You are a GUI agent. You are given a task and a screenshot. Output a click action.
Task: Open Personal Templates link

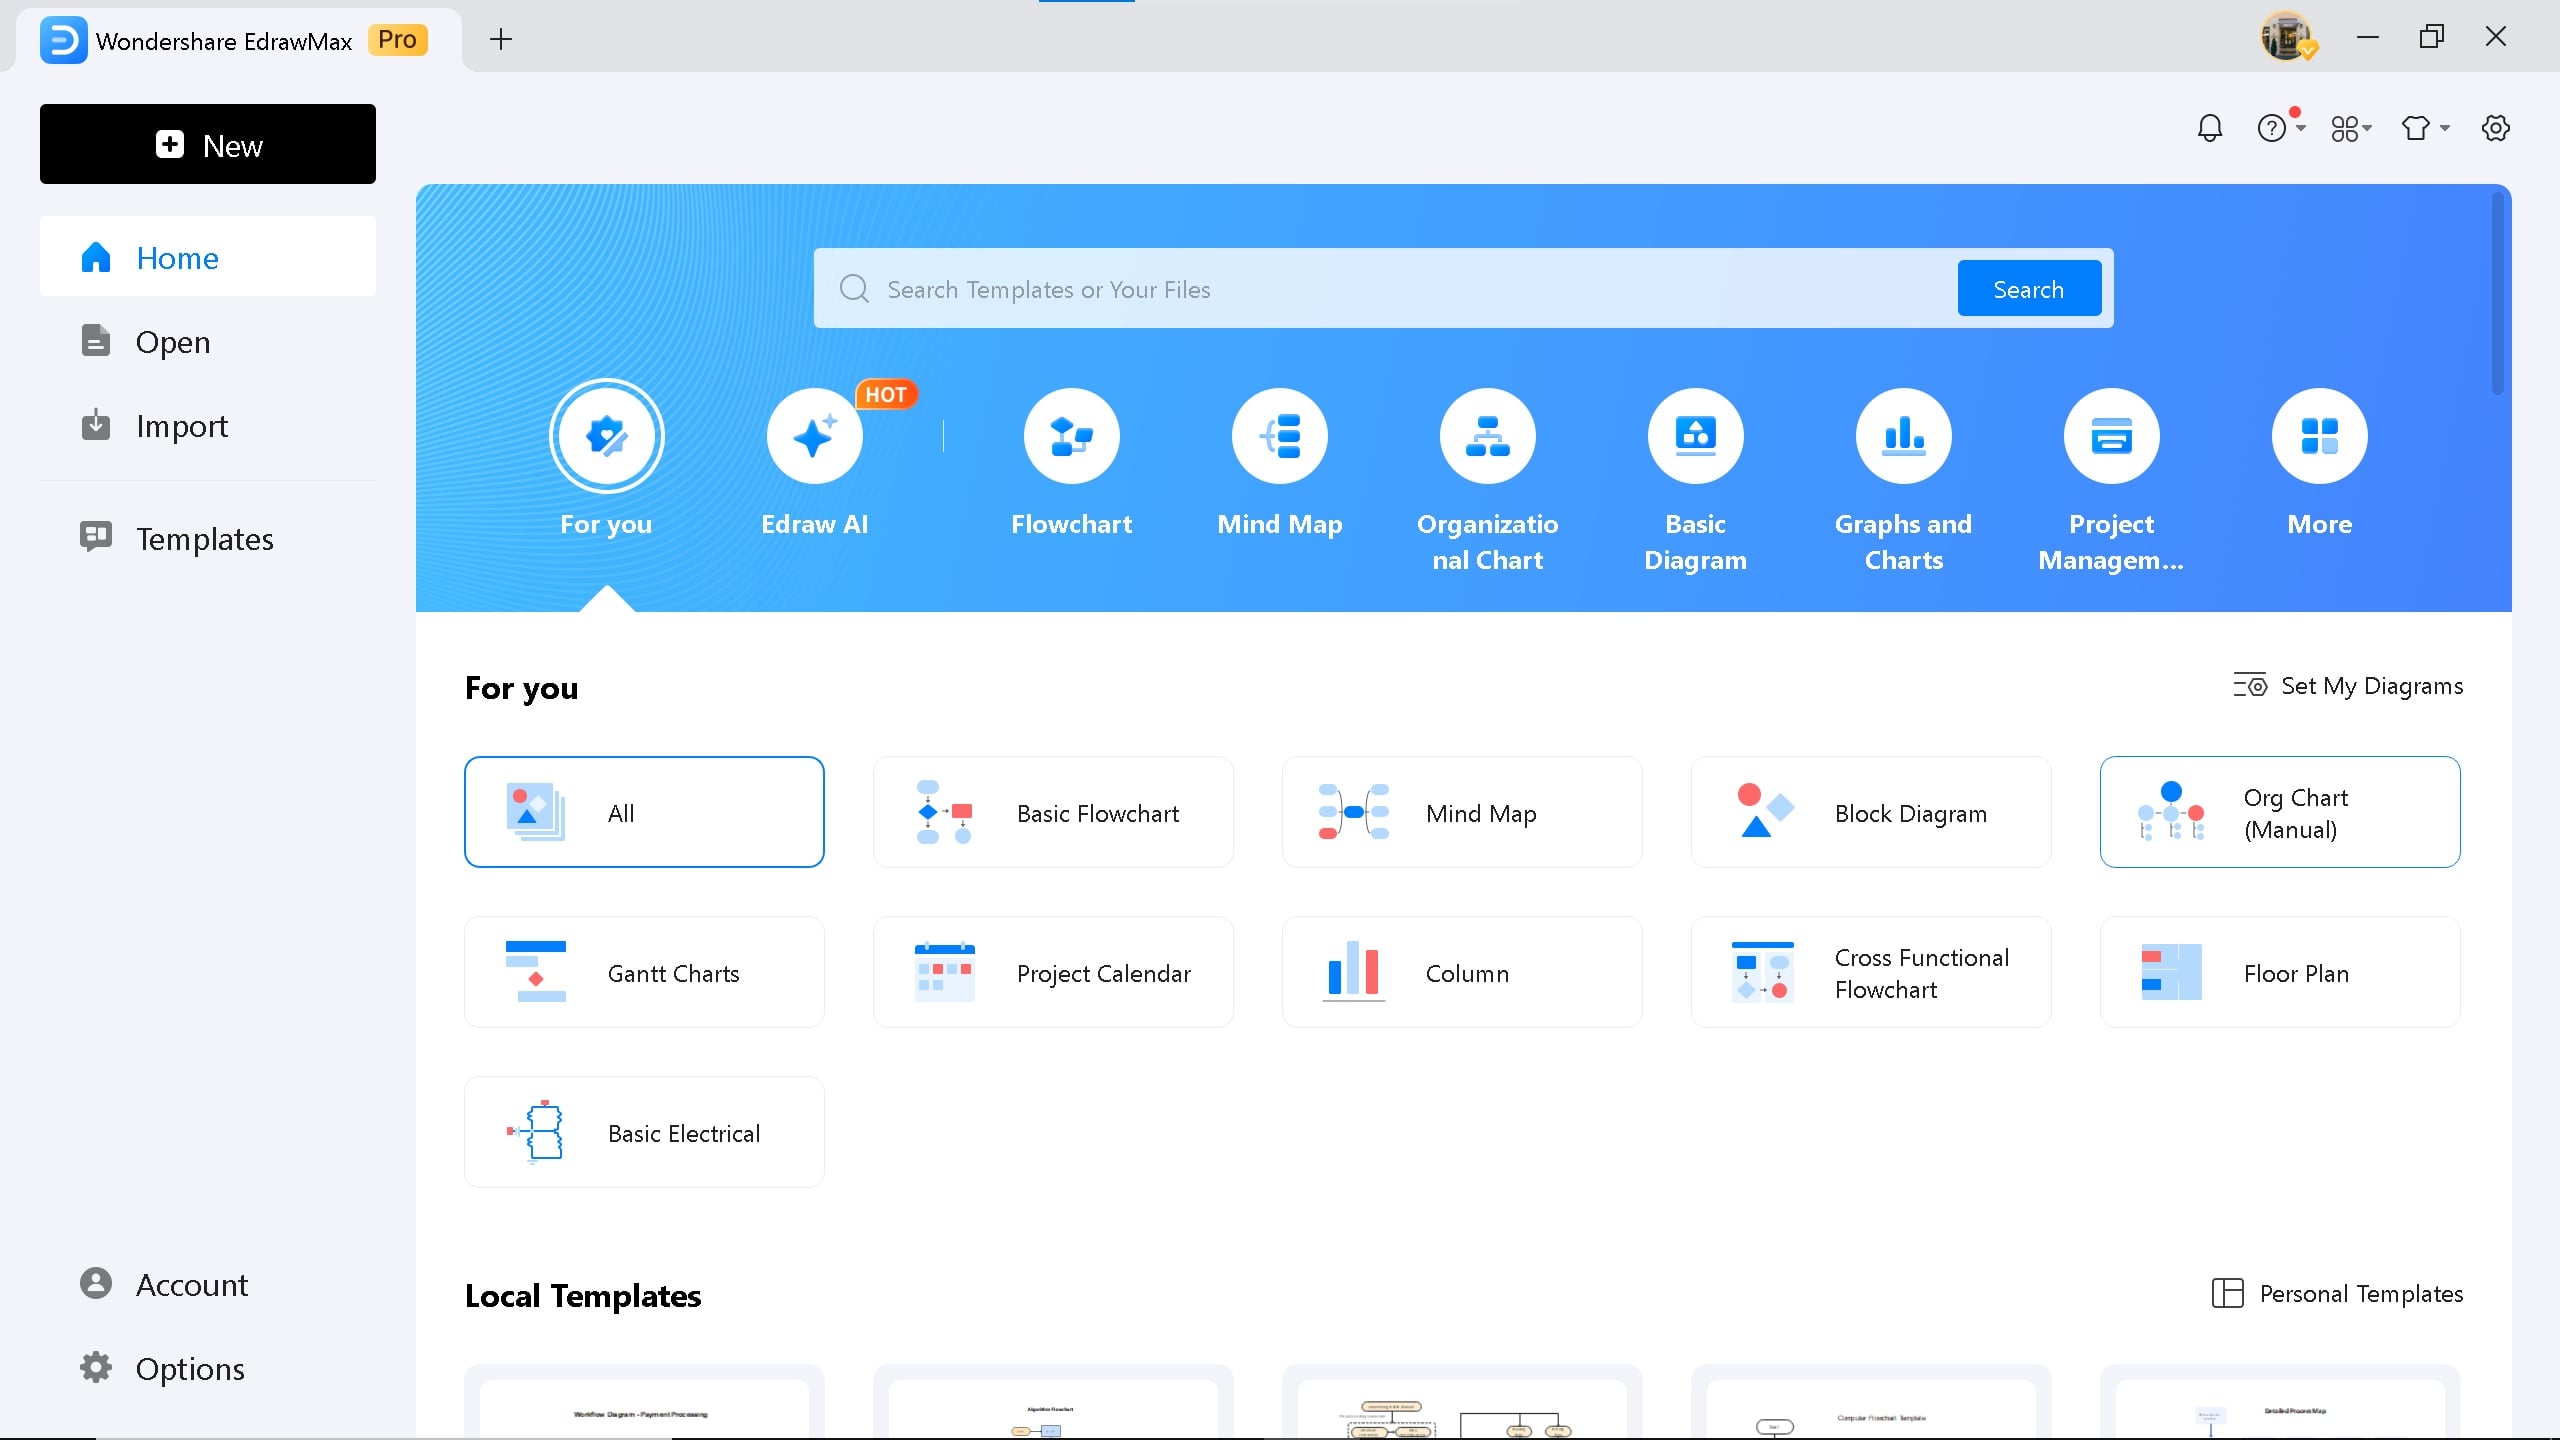[x=2337, y=1294]
